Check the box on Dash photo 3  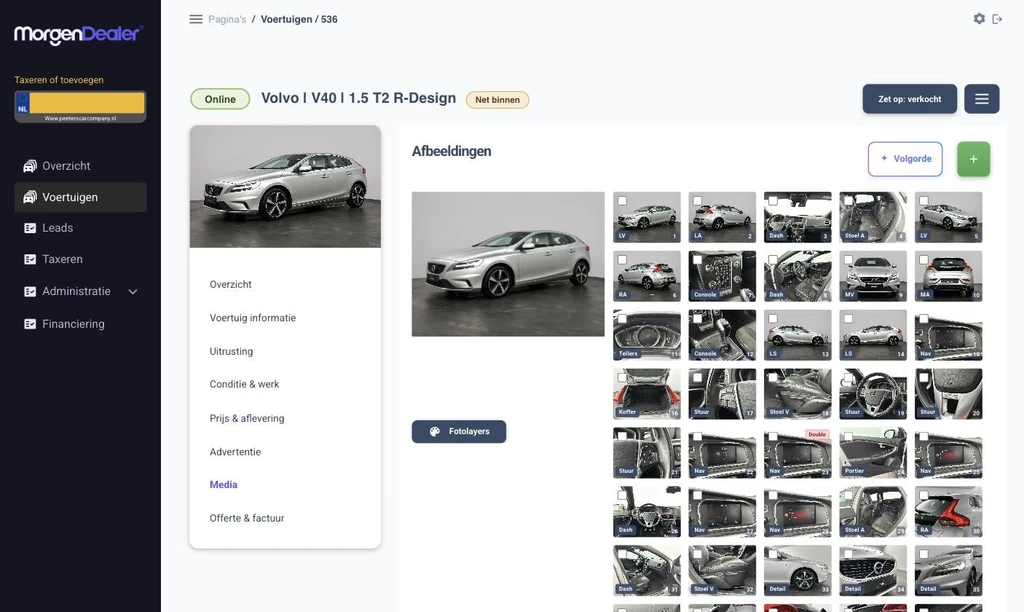[x=773, y=201]
